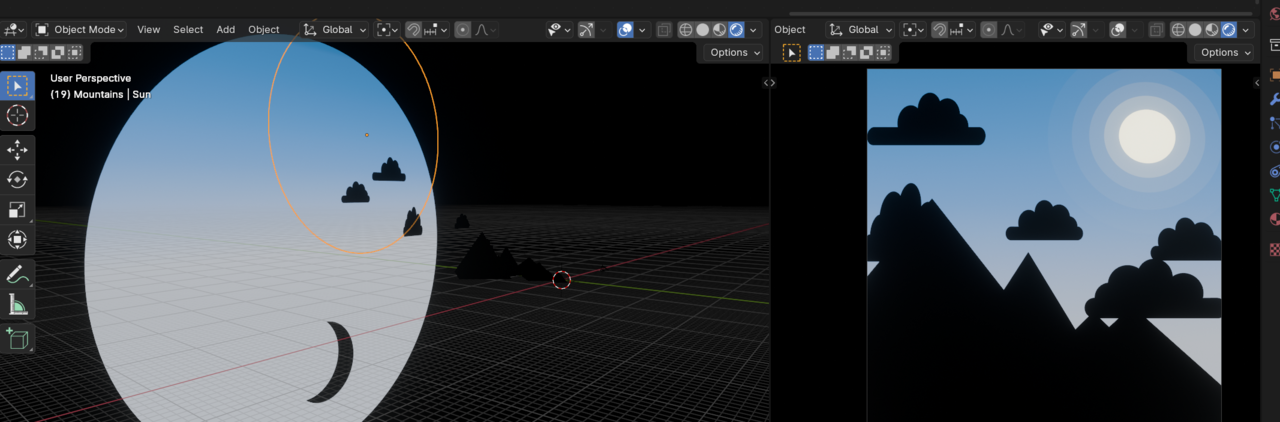1280x422 pixels.
Task: Toggle proportional editing in left viewport
Action: tap(463, 30)
